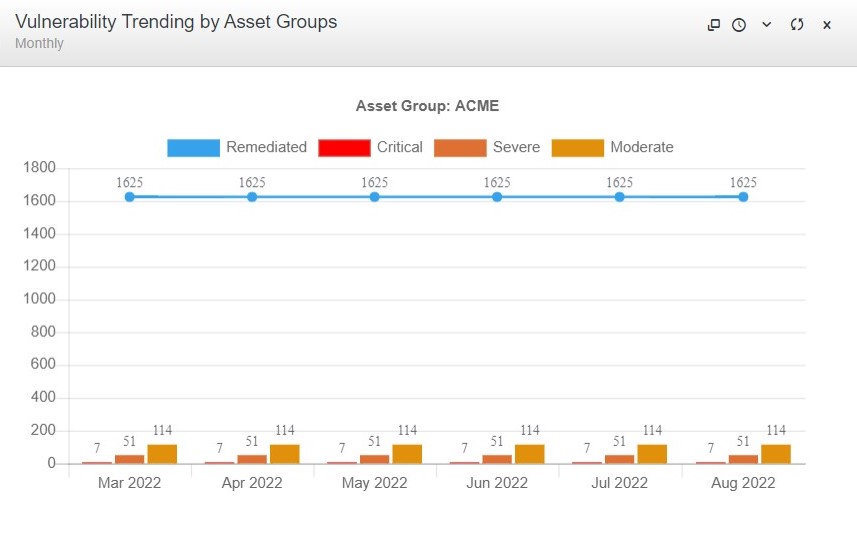Select the Aug 2022 Remediated line point
Viewport: 857px width, 560px height.
point(743,197)
